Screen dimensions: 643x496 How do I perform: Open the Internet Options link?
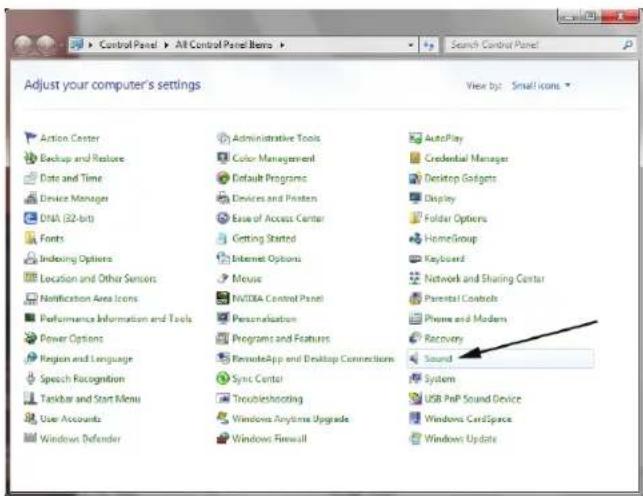267,258
